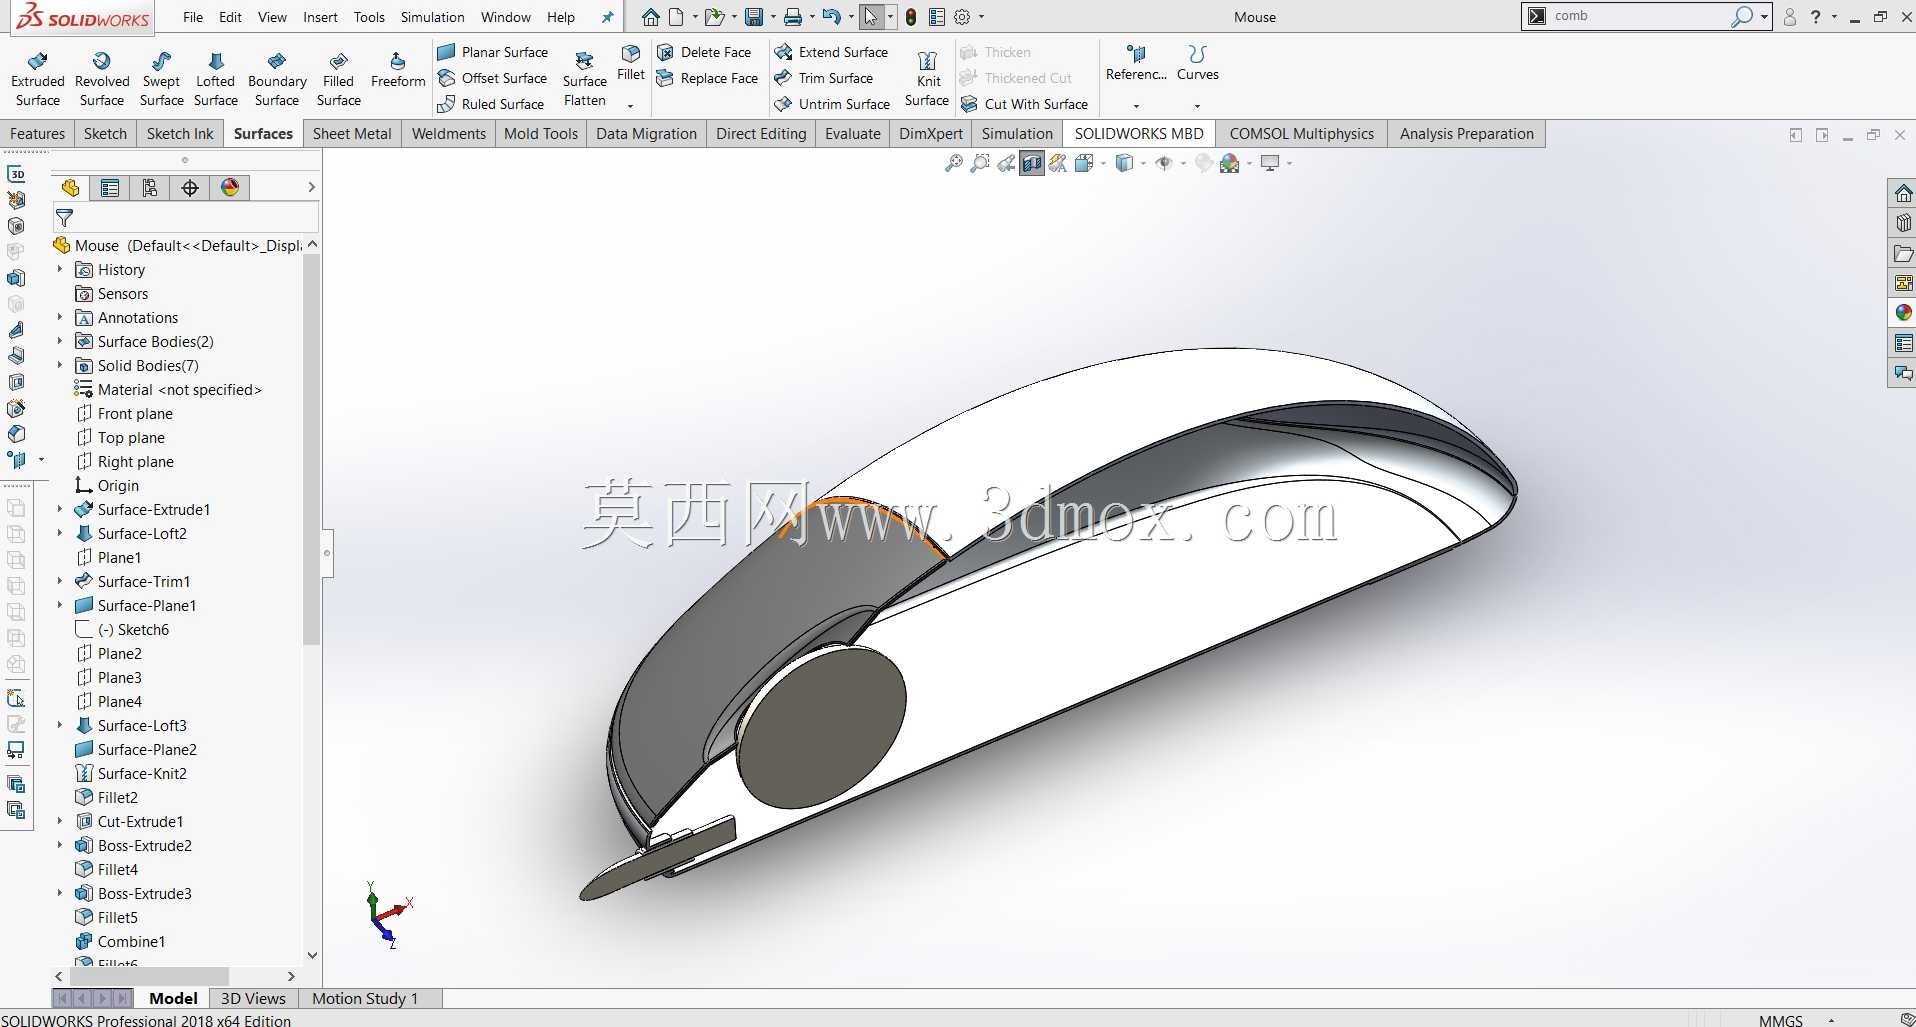Open the Knit Surface tool
Image resolution: width=1916 pixels, height=1027 pixels.
coord(927,78)
